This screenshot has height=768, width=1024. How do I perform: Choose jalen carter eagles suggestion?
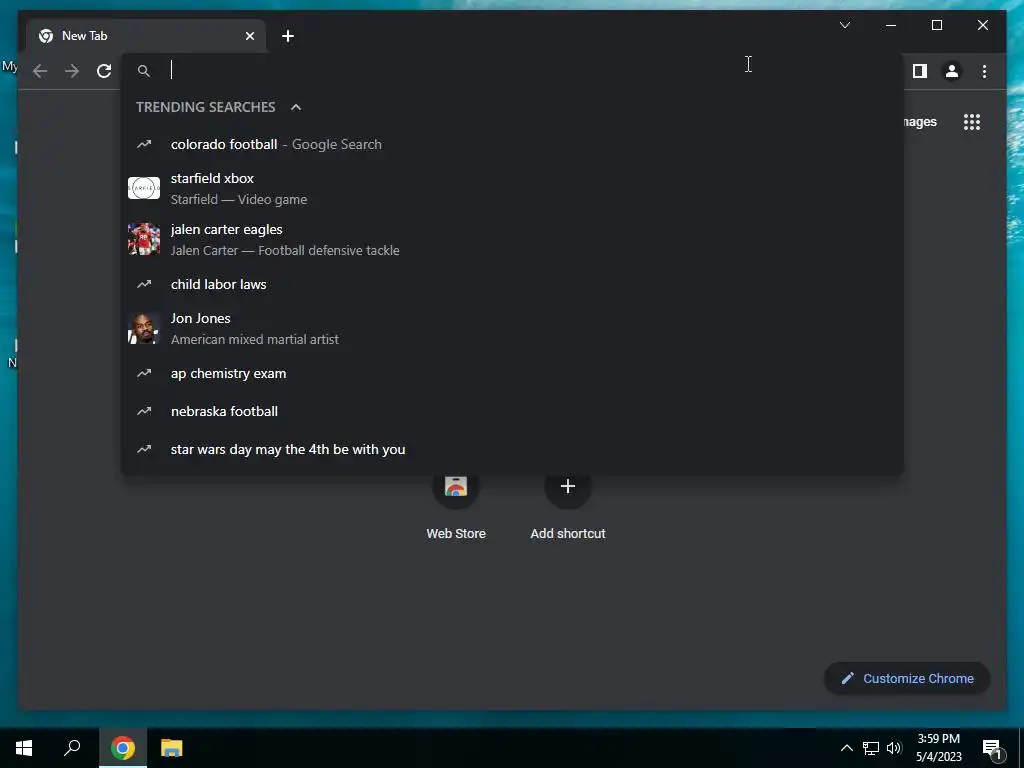[x=512, y=239]
